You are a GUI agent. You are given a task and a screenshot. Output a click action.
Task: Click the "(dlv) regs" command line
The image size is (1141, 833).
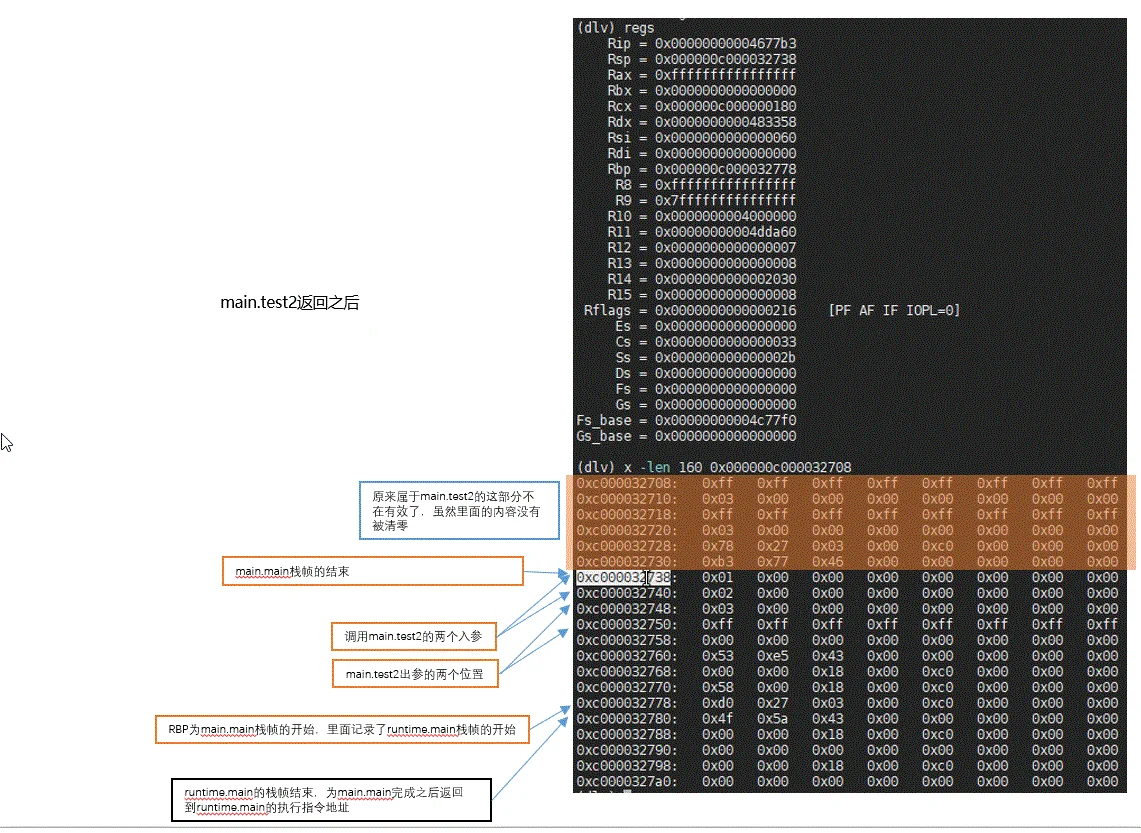click(x=616, y=28)
